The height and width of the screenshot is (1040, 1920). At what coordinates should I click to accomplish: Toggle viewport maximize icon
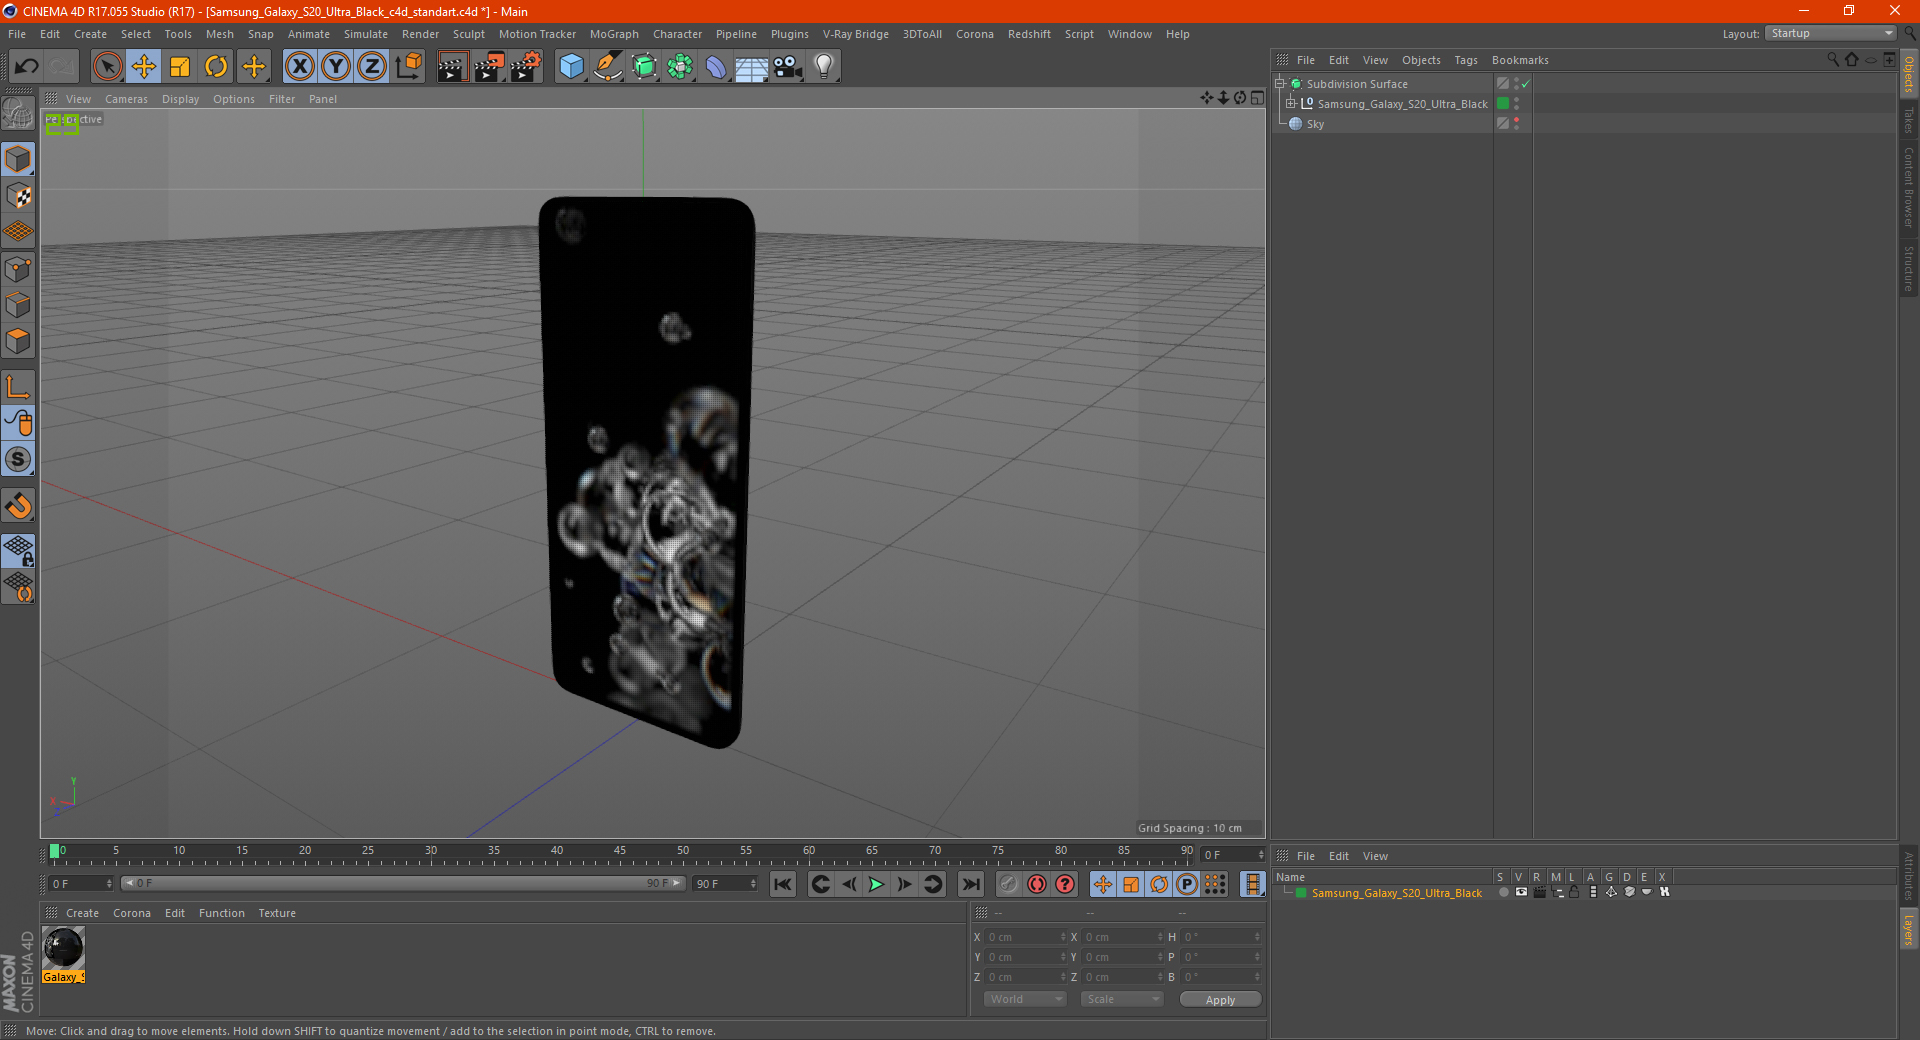pos(1257,98)
